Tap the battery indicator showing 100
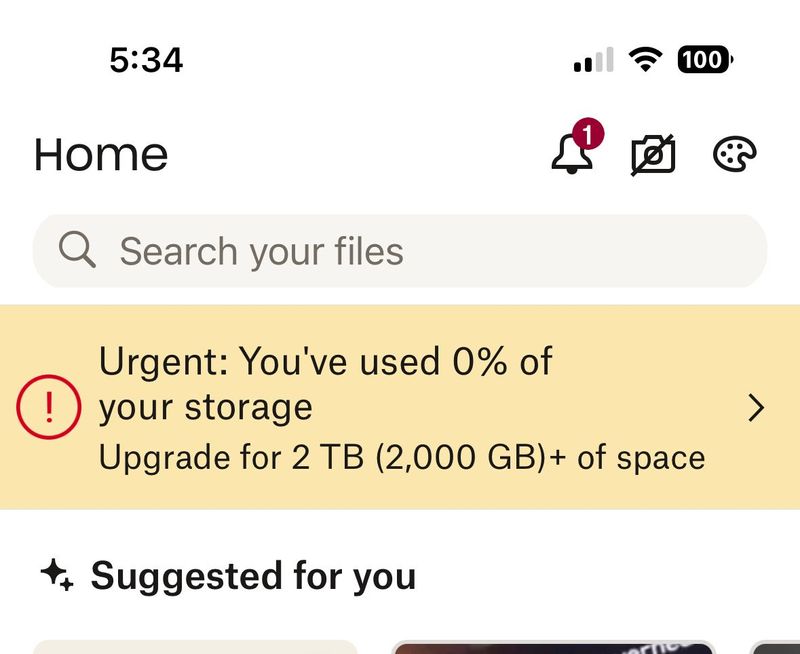 pos(705,60)
